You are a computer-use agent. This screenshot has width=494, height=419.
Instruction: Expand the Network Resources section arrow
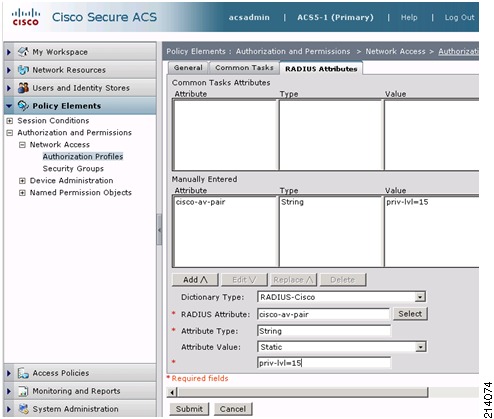[9, 70]
